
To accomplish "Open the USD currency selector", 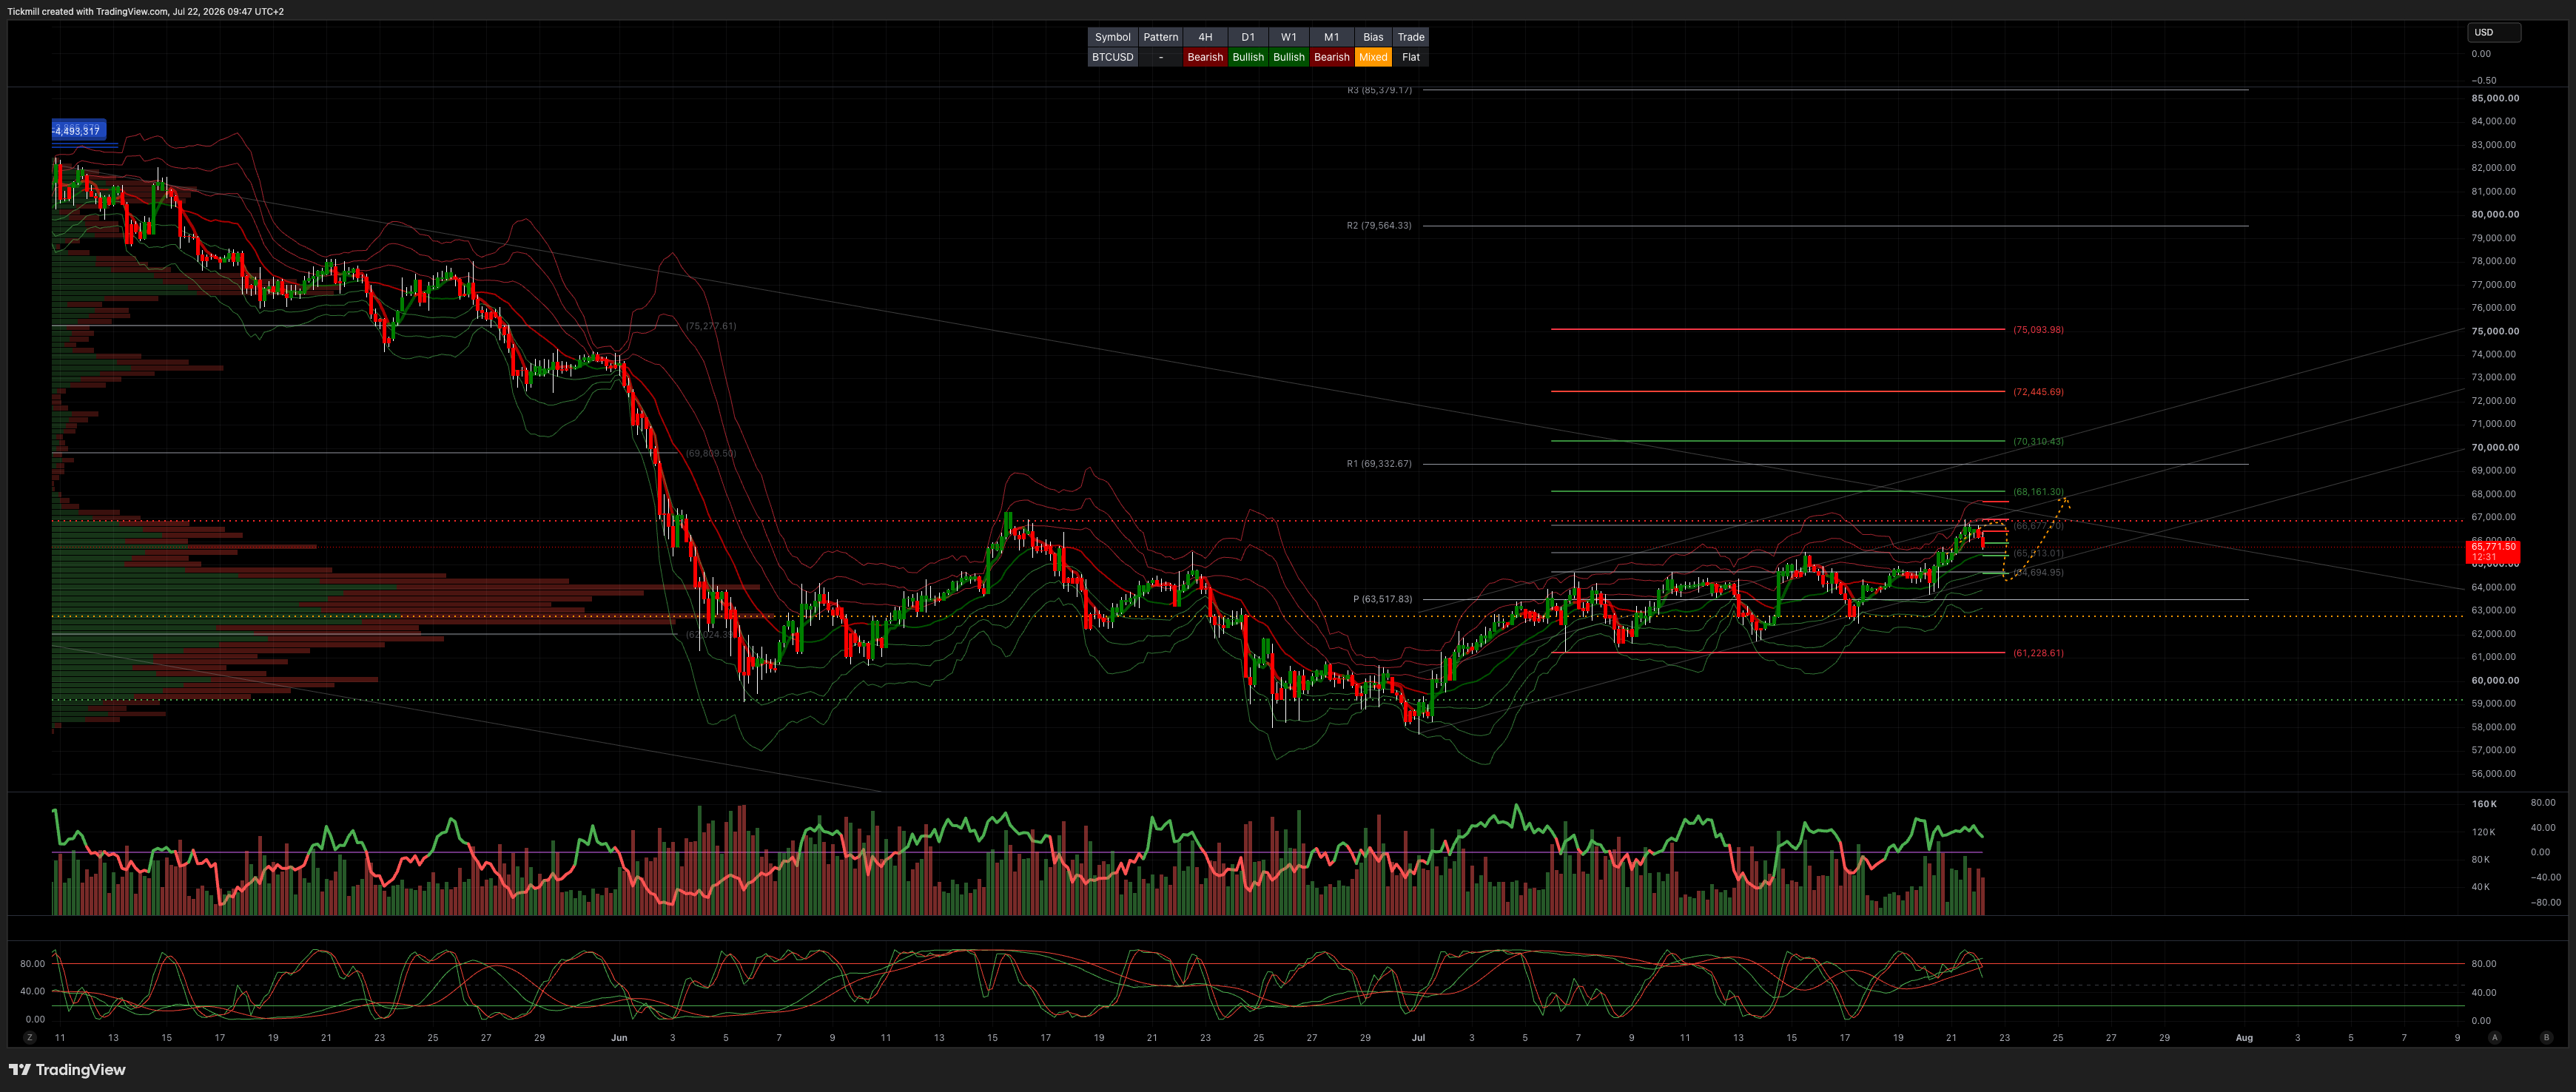I will click(2493, 32).
